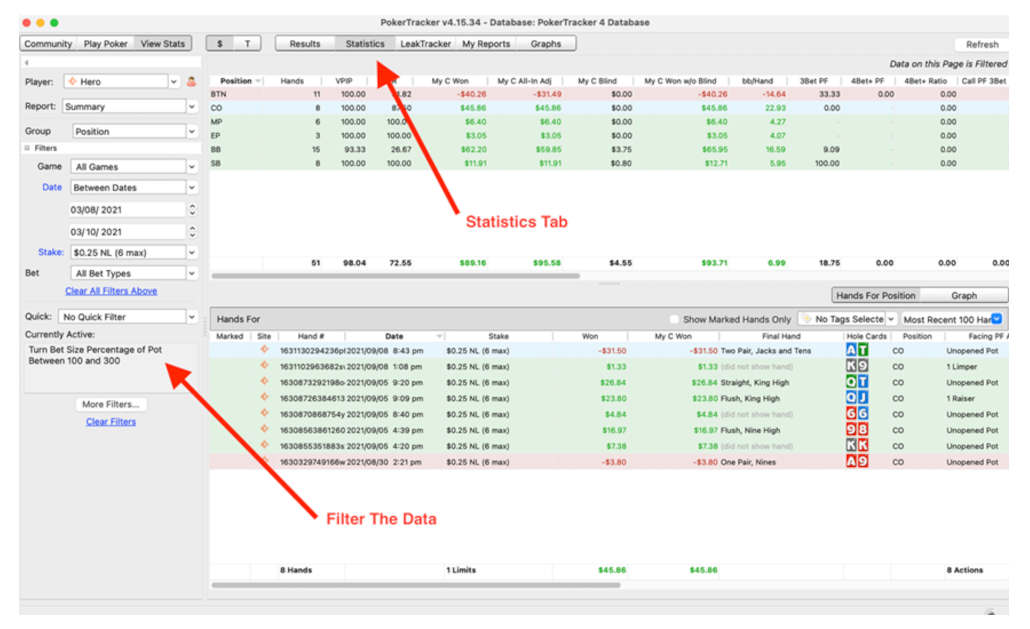This screenshot has width=1030, height=629.
Task: Click the lower hands horizontal scrollbar
Action: 415,584
